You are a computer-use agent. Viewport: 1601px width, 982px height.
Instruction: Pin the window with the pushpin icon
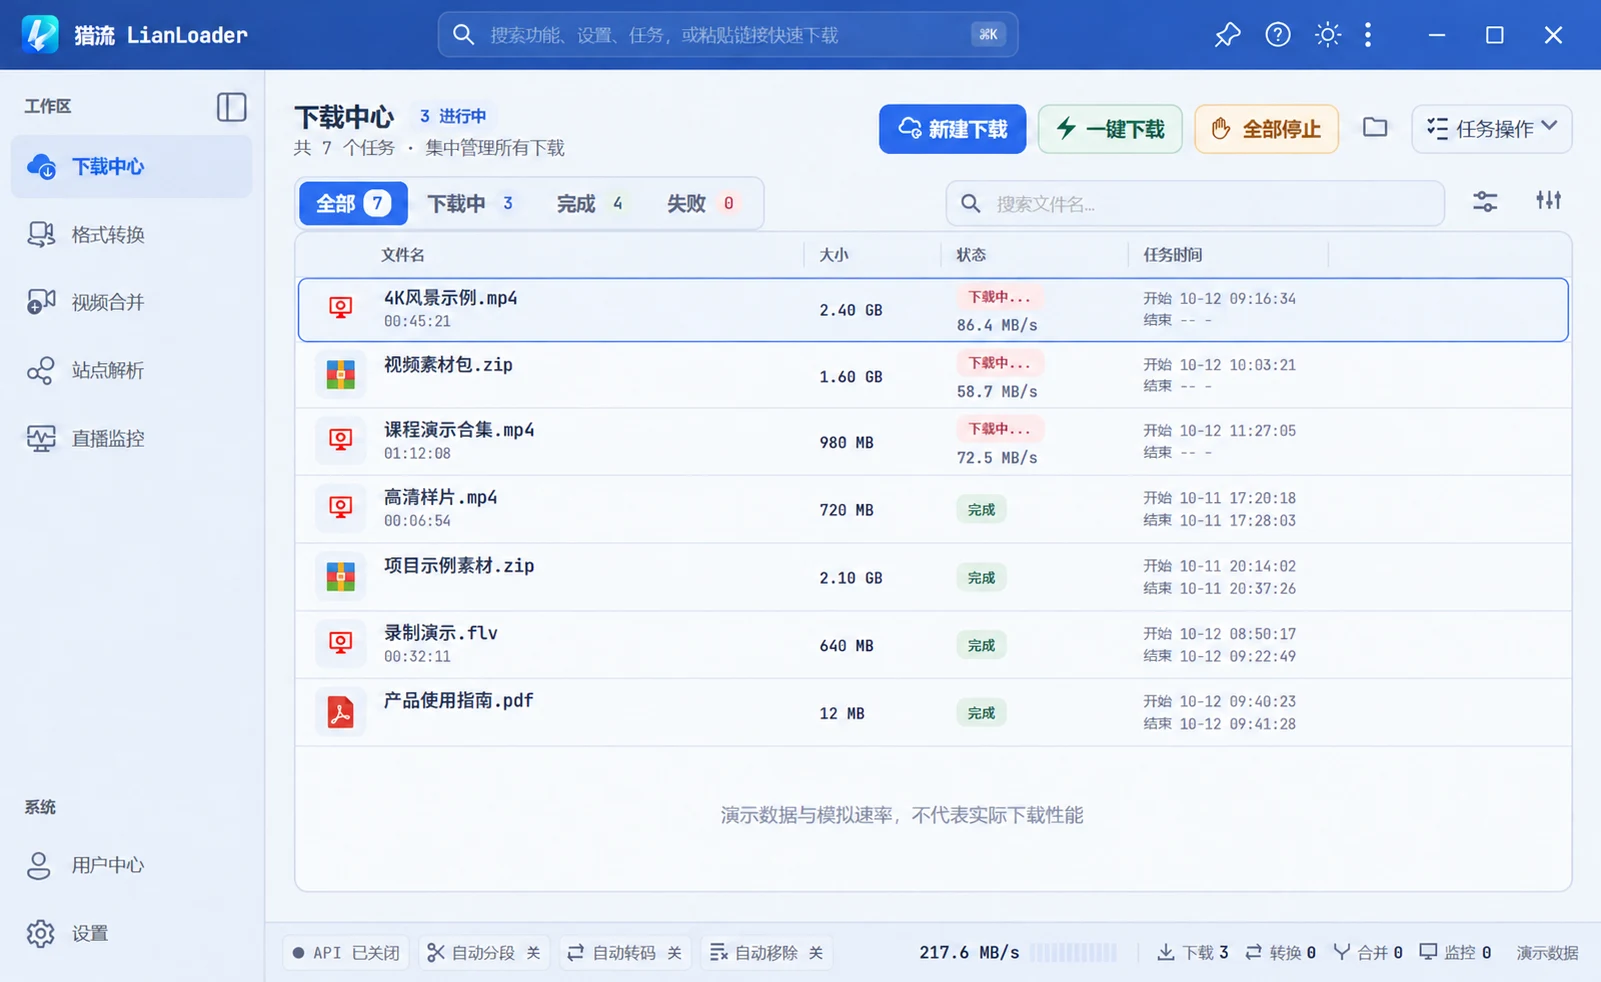pyautogui.click(x=1227, y=35)
